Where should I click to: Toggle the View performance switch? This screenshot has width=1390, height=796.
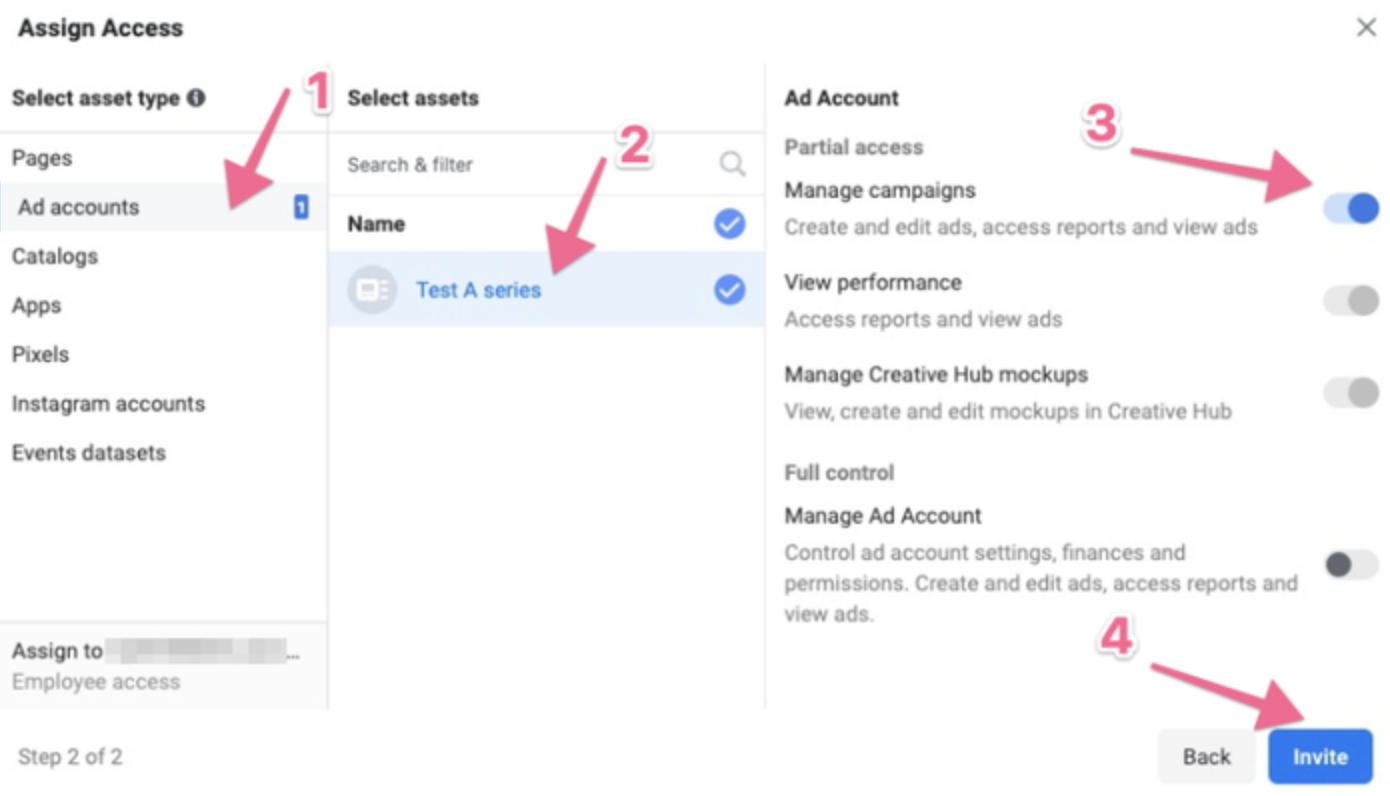coord(1351,300)
